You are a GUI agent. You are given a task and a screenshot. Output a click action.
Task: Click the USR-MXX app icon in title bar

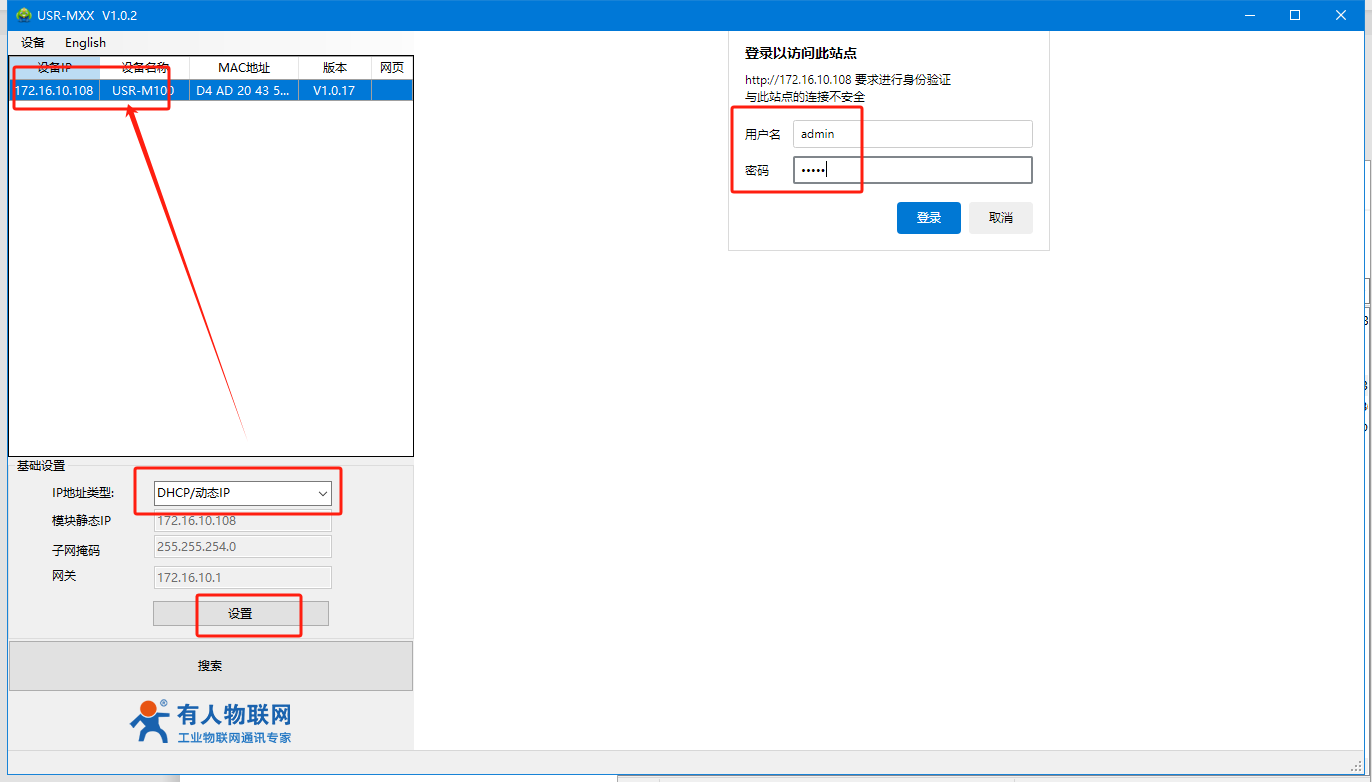coord(22,15)
